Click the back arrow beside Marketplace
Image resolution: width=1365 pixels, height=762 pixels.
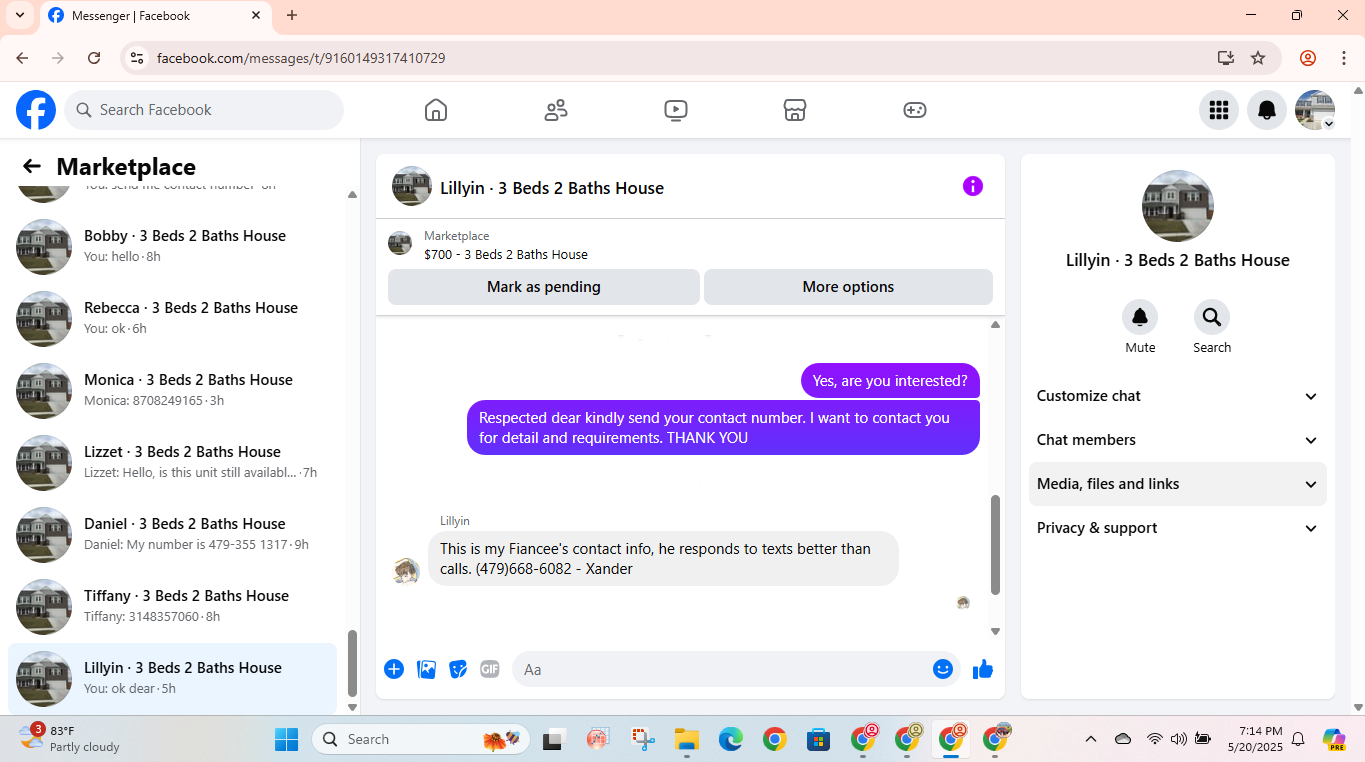[32, 166]
